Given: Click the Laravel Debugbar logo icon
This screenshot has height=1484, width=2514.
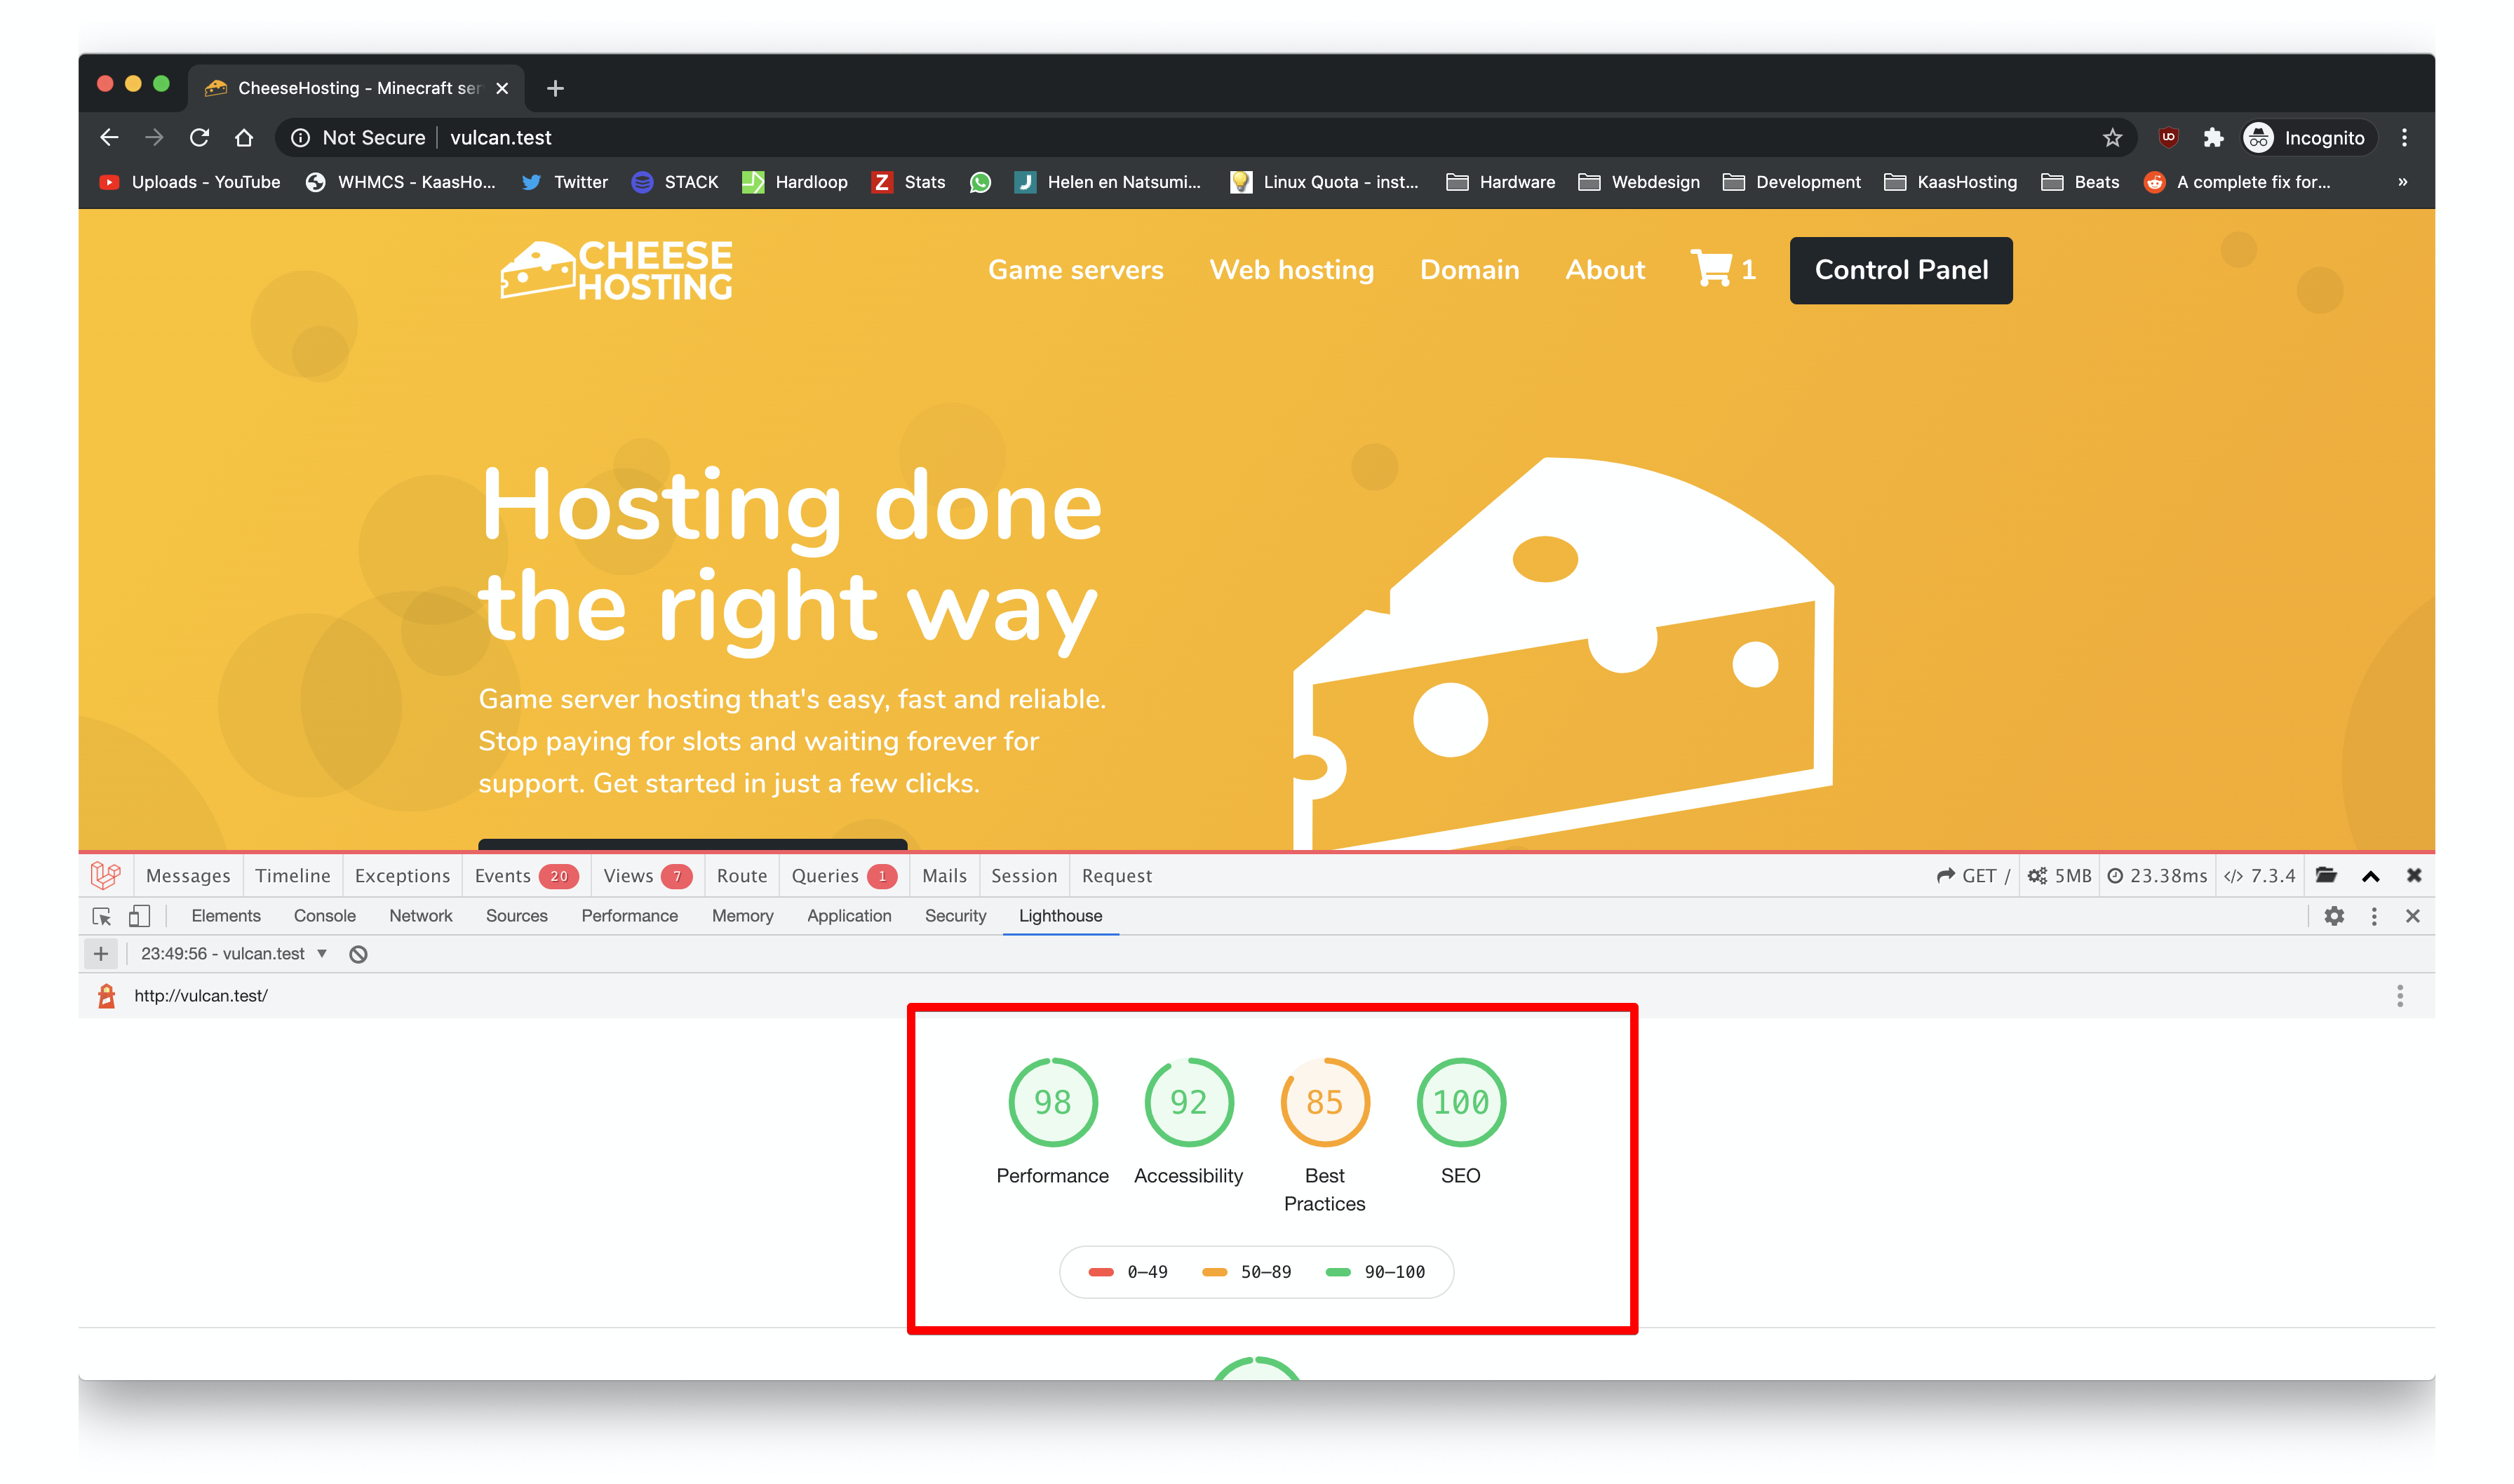Looking at the screenshot, I should [106, 875].
